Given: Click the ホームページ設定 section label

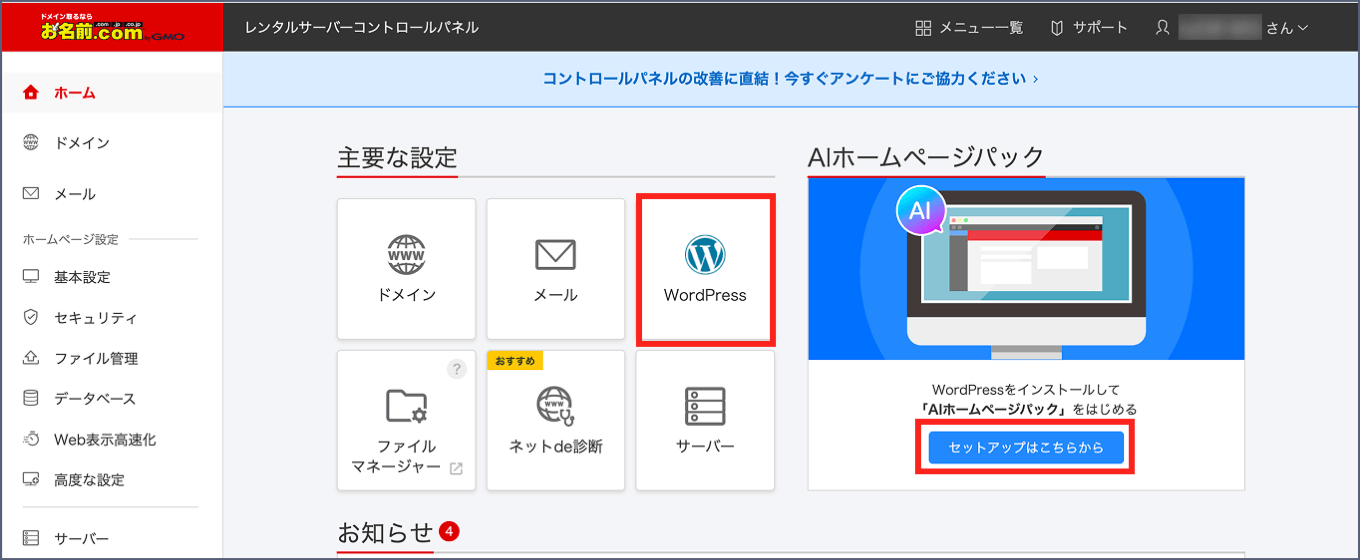Looking at the screenshot, I should [x=70, y=240].
